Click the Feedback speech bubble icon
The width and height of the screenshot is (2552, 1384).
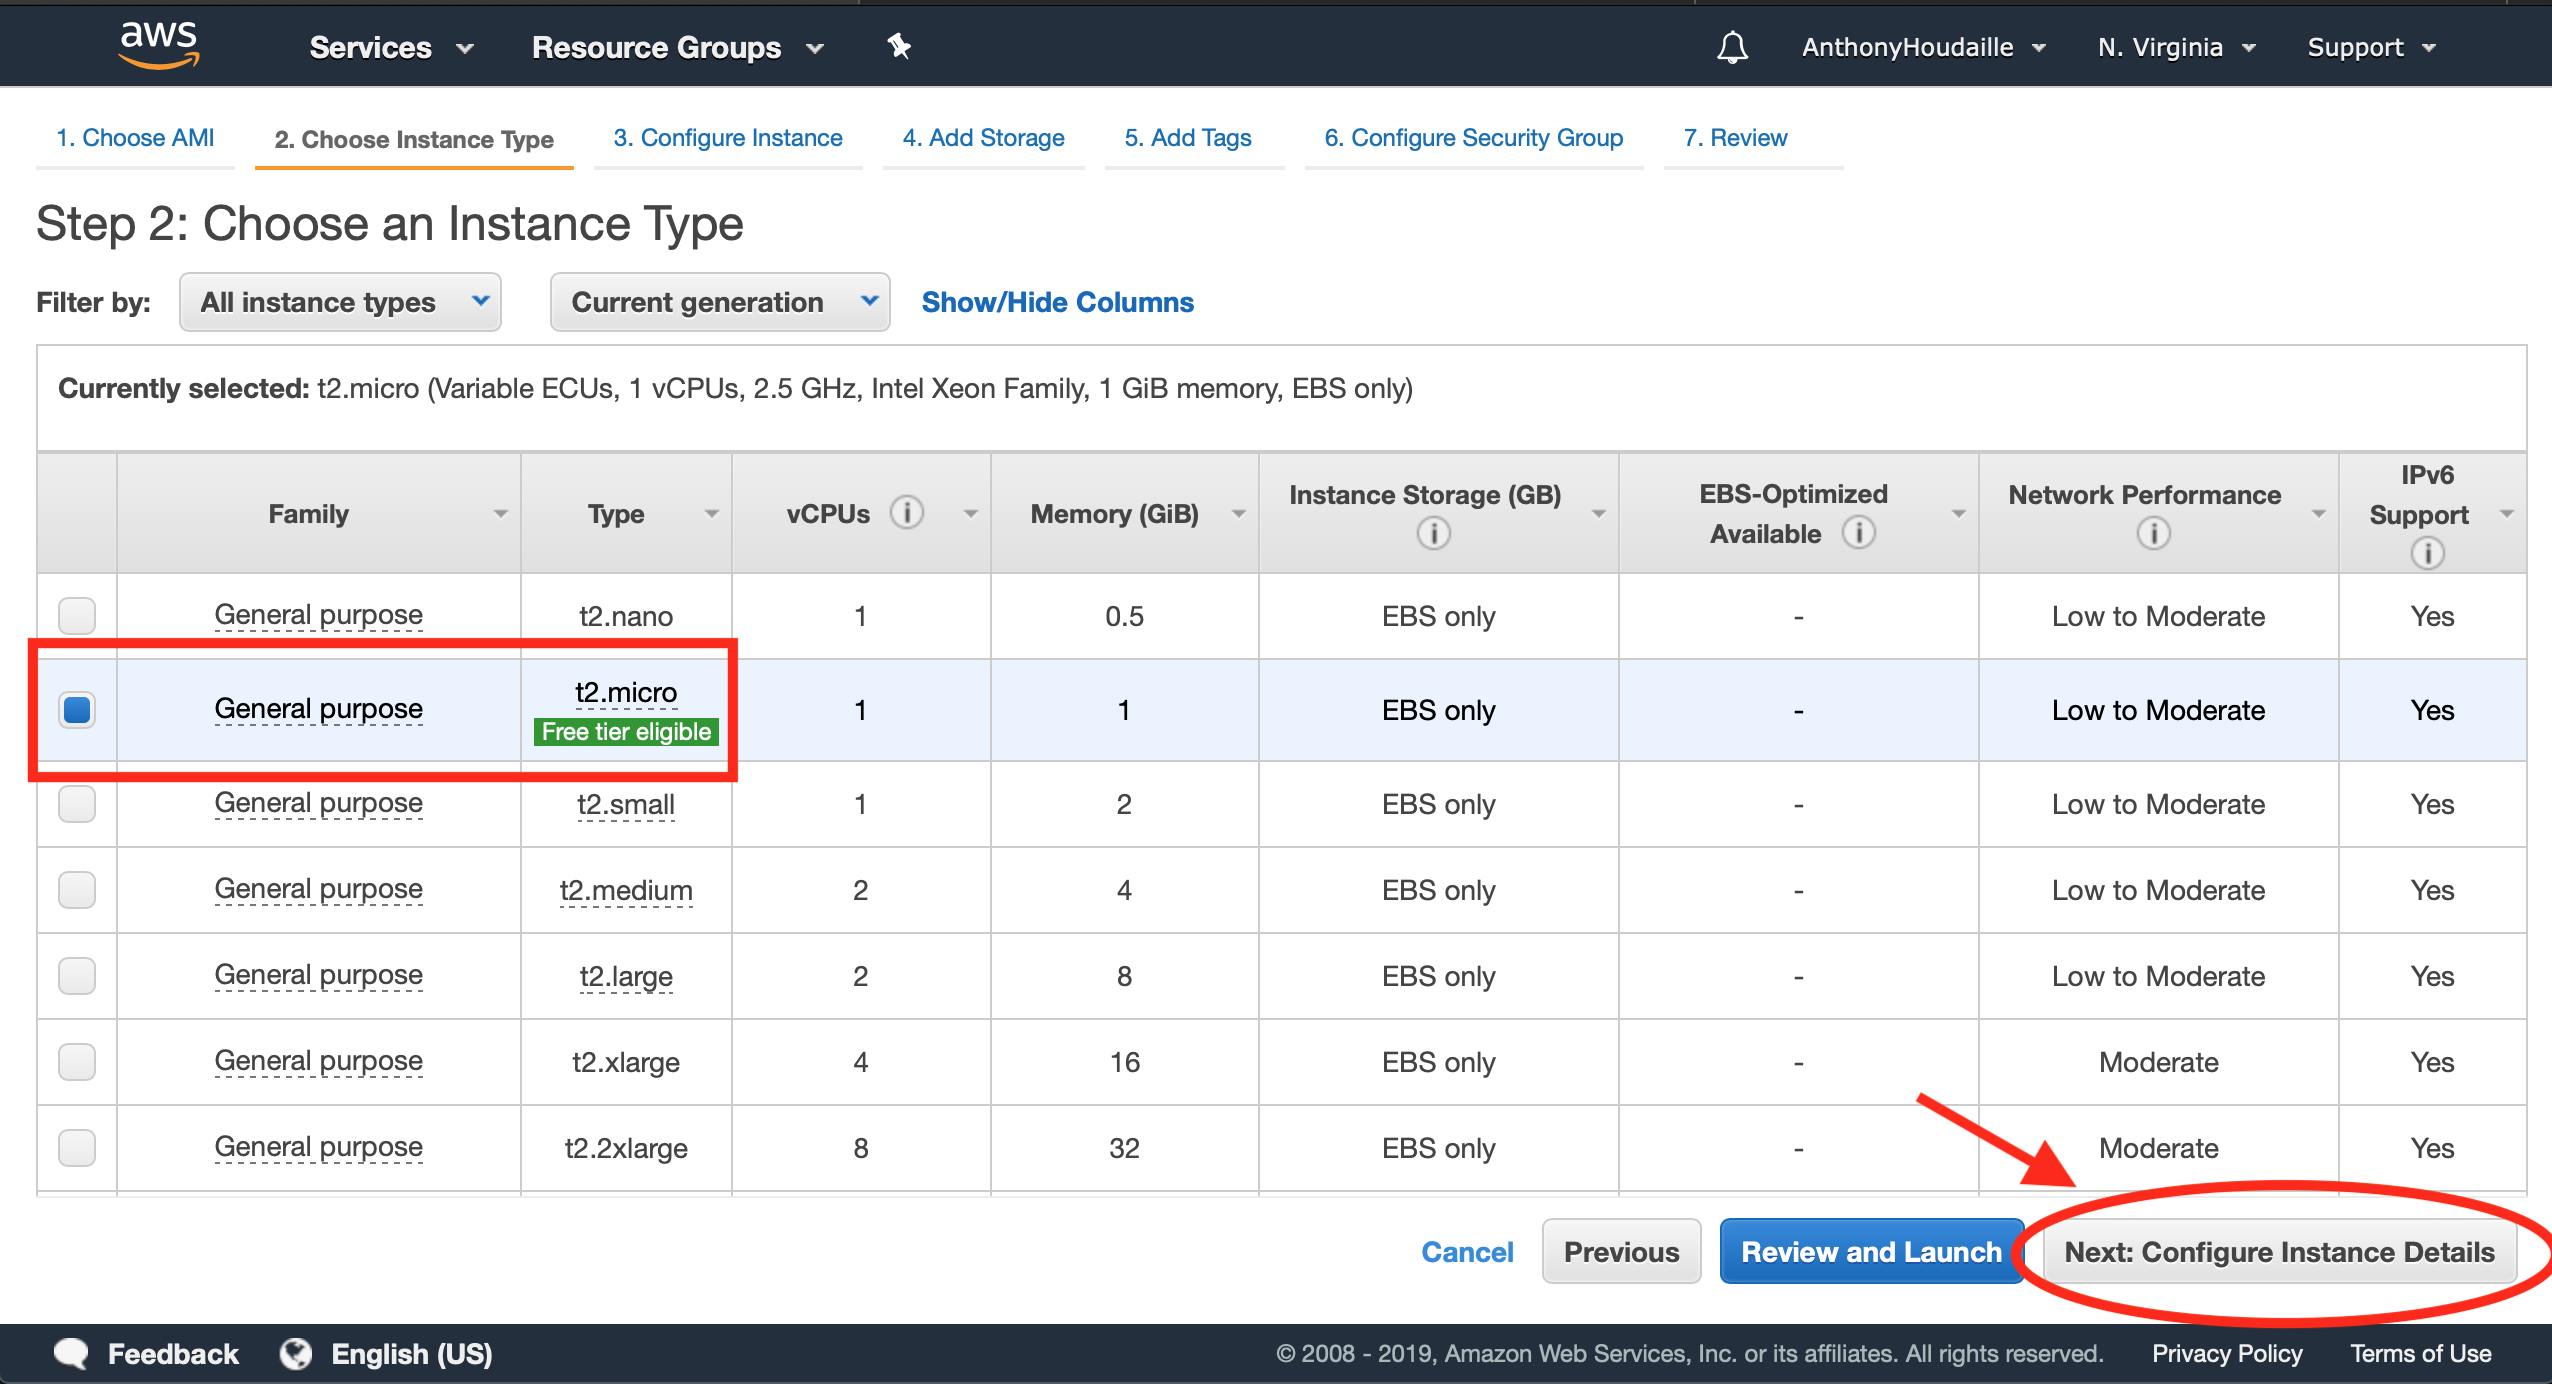pos(71,1353)
